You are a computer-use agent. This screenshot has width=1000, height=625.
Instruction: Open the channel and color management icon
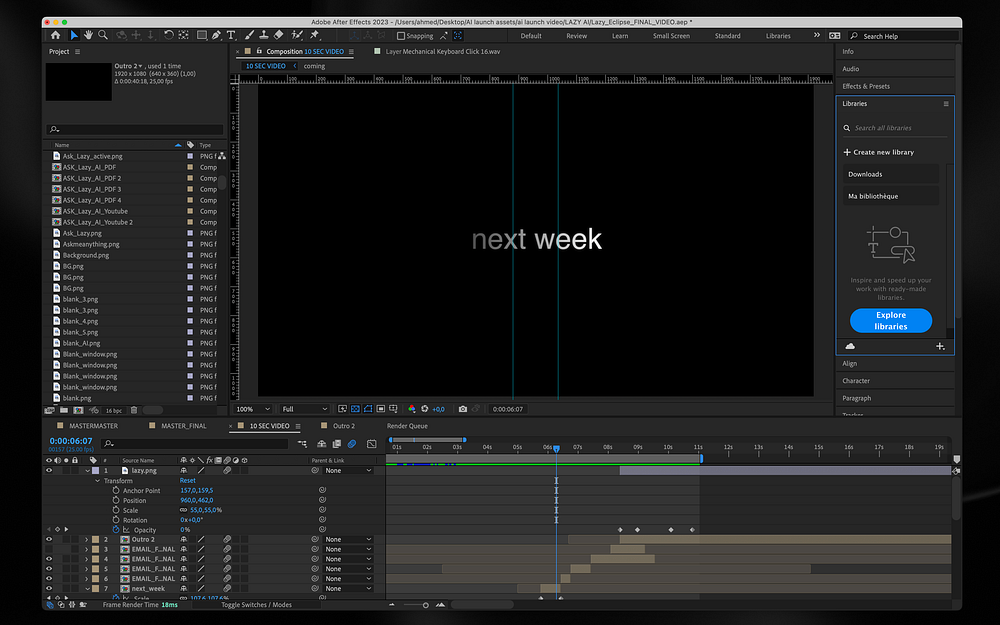click(x=411, y=409)
